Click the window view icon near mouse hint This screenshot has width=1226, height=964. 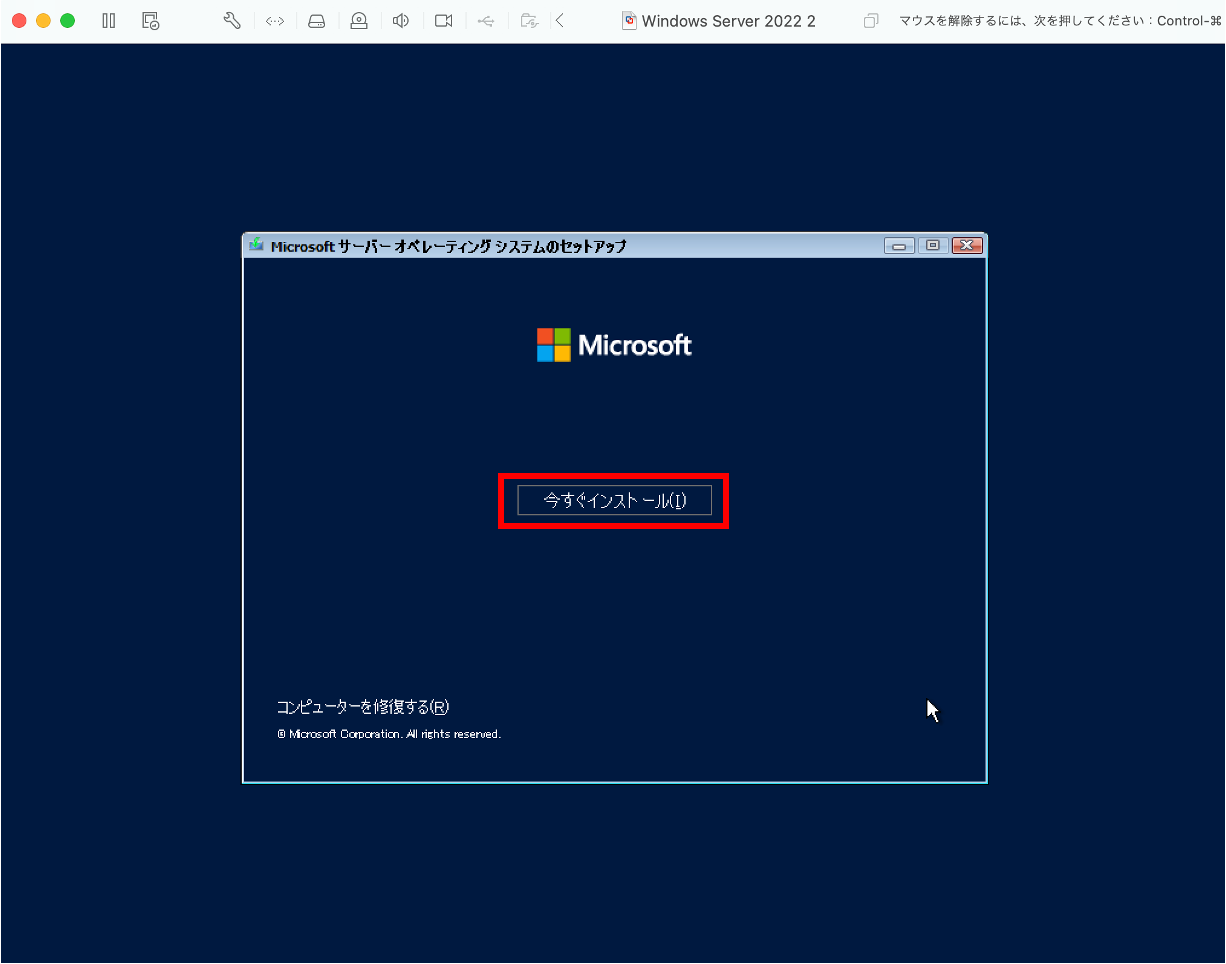click(872, 21)
